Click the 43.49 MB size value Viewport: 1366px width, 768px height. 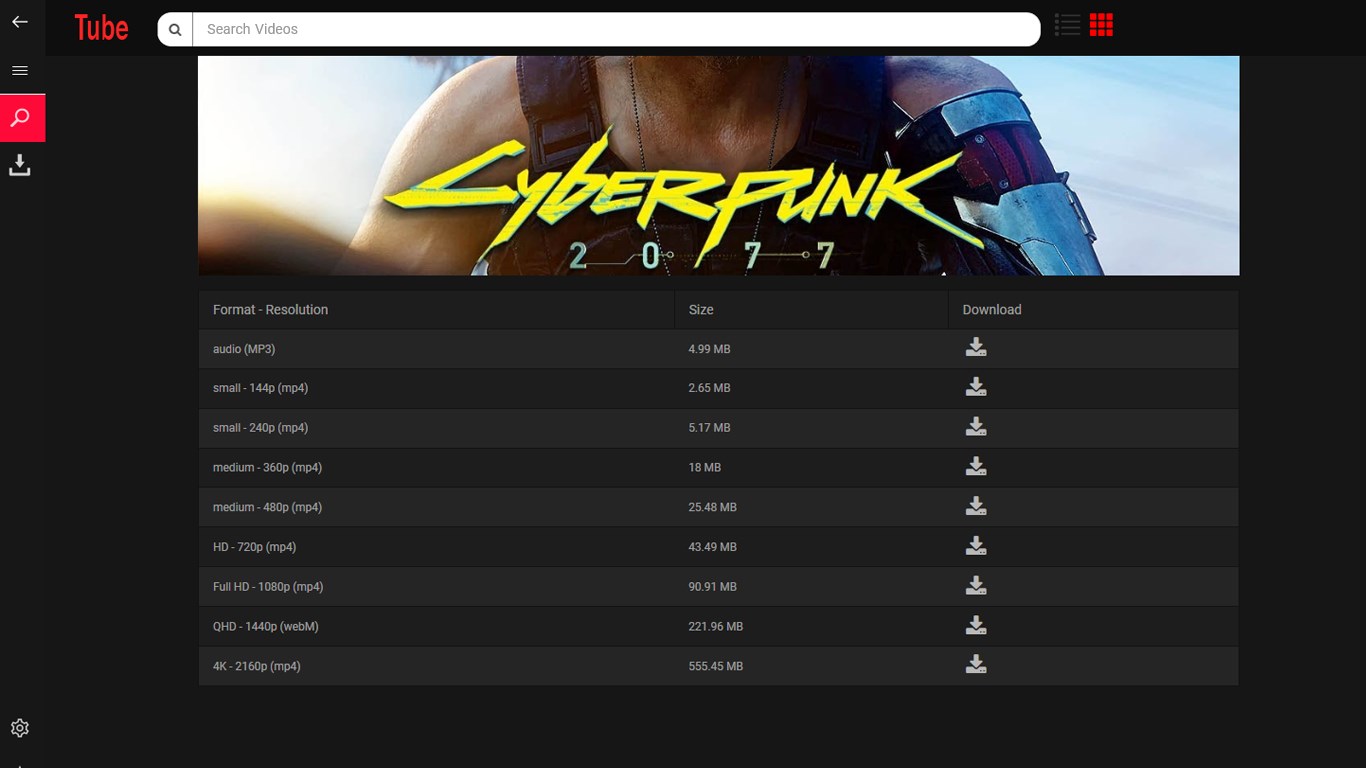(x=713, y=547)
